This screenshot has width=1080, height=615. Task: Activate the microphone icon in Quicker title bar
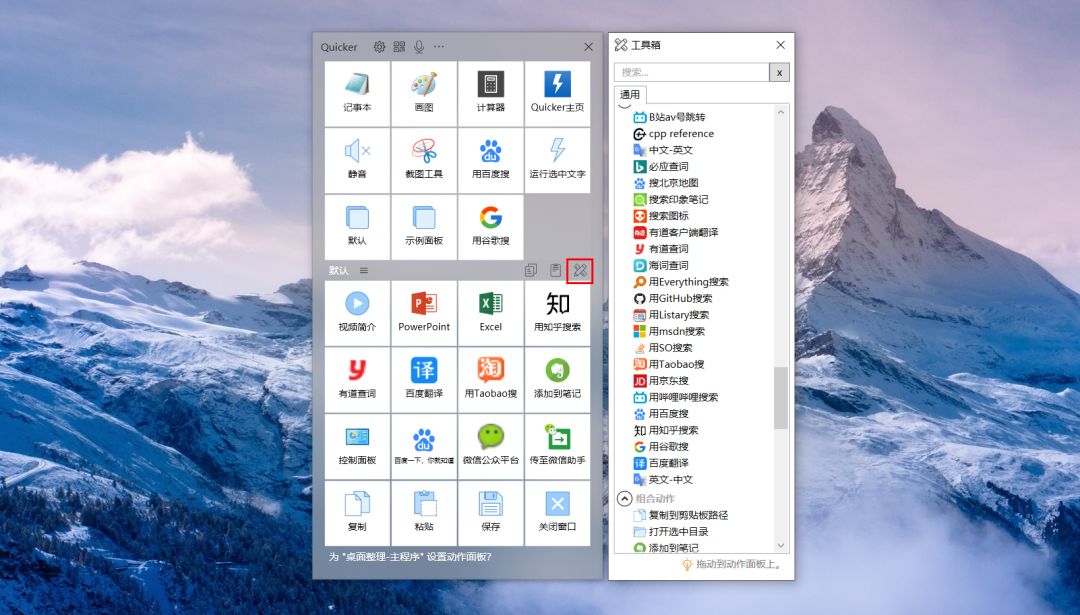coord(419,47)
